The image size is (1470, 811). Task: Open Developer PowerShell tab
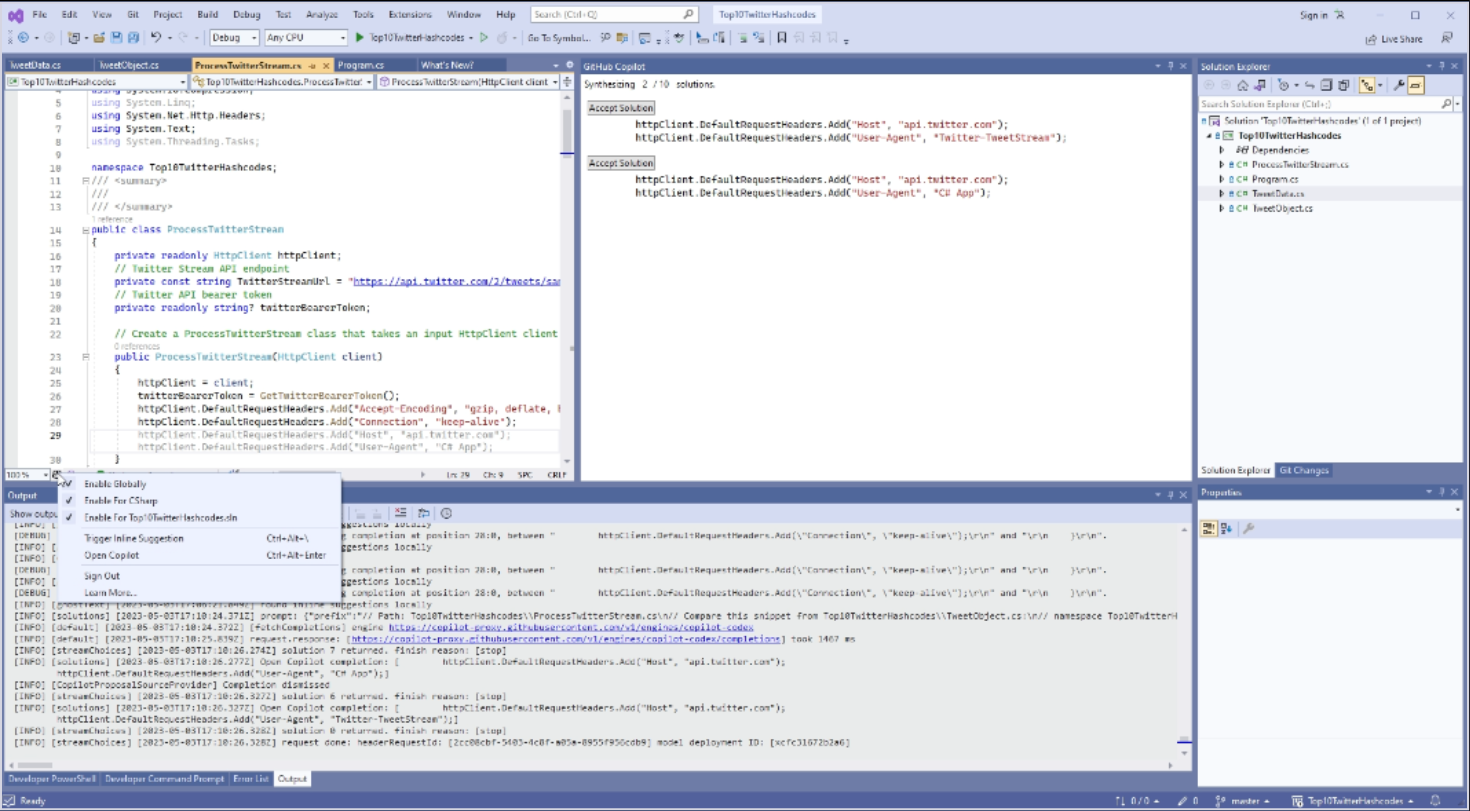[52, 778]
